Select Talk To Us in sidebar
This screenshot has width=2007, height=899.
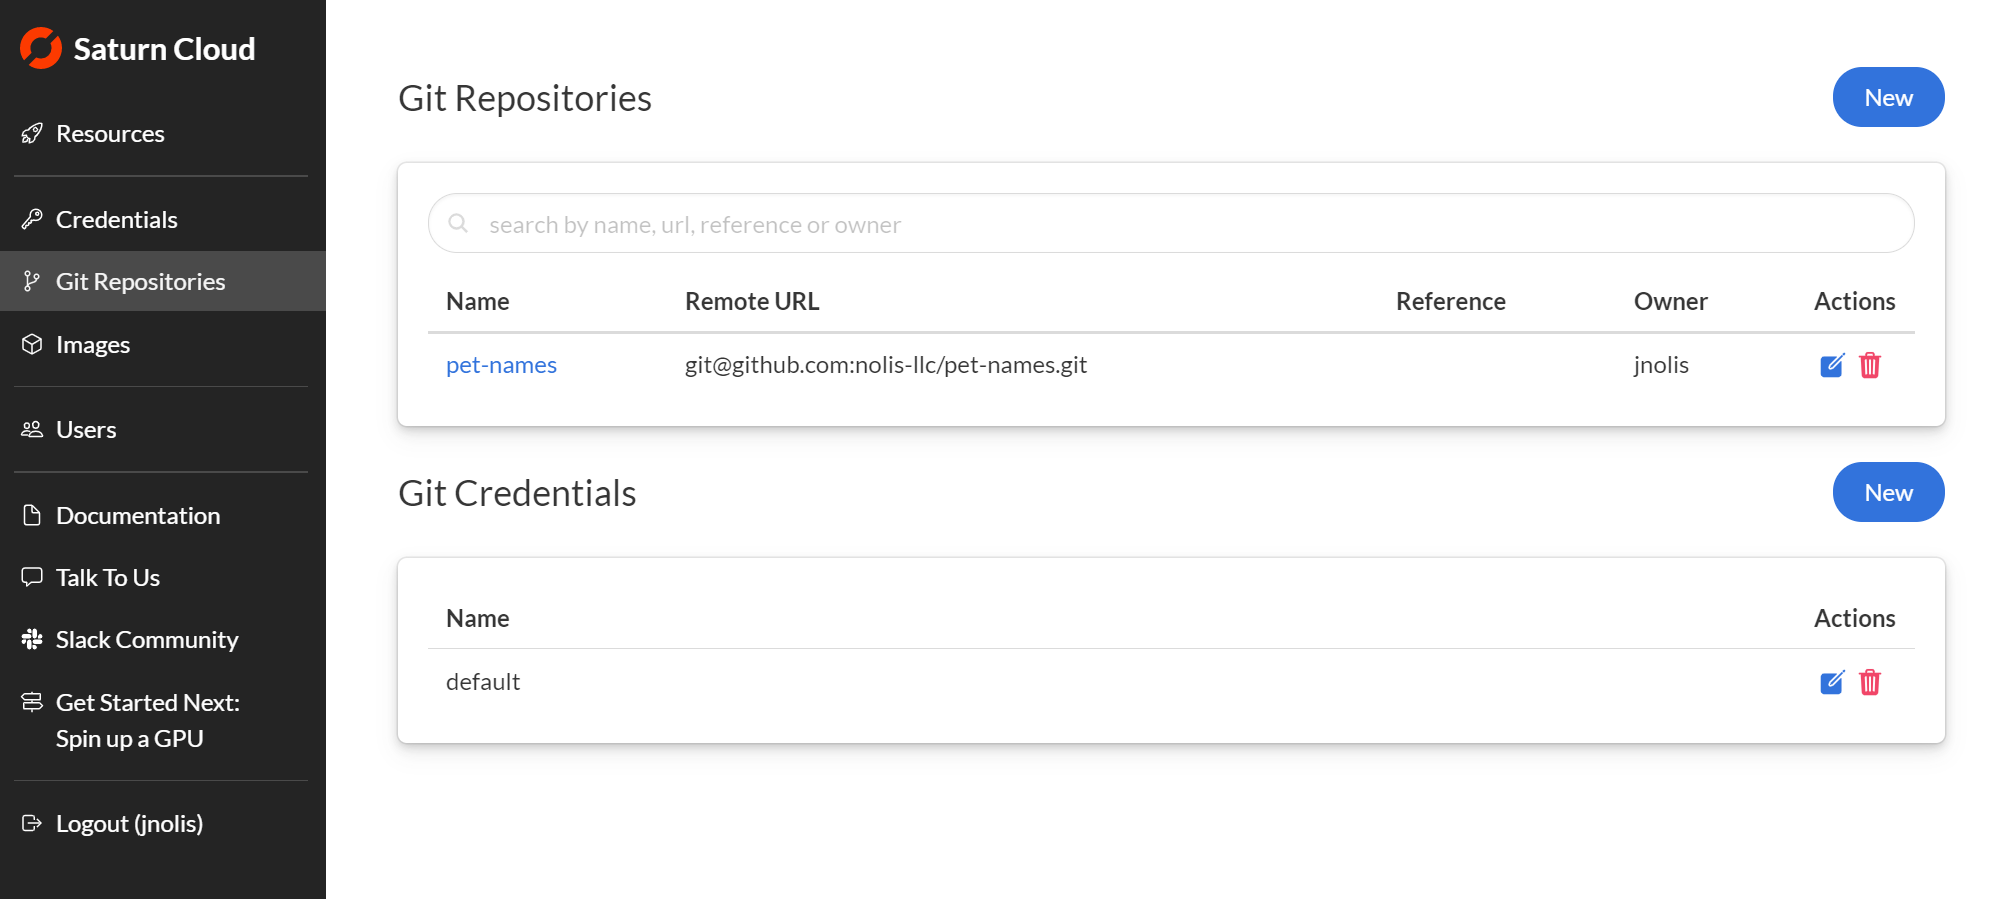pos(107,578)
